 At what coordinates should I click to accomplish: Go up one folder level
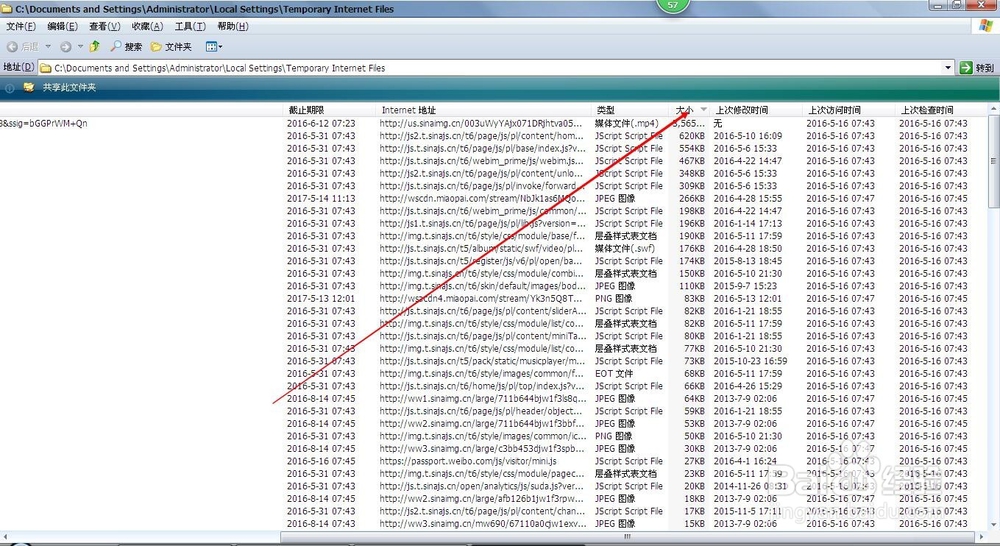95,46
